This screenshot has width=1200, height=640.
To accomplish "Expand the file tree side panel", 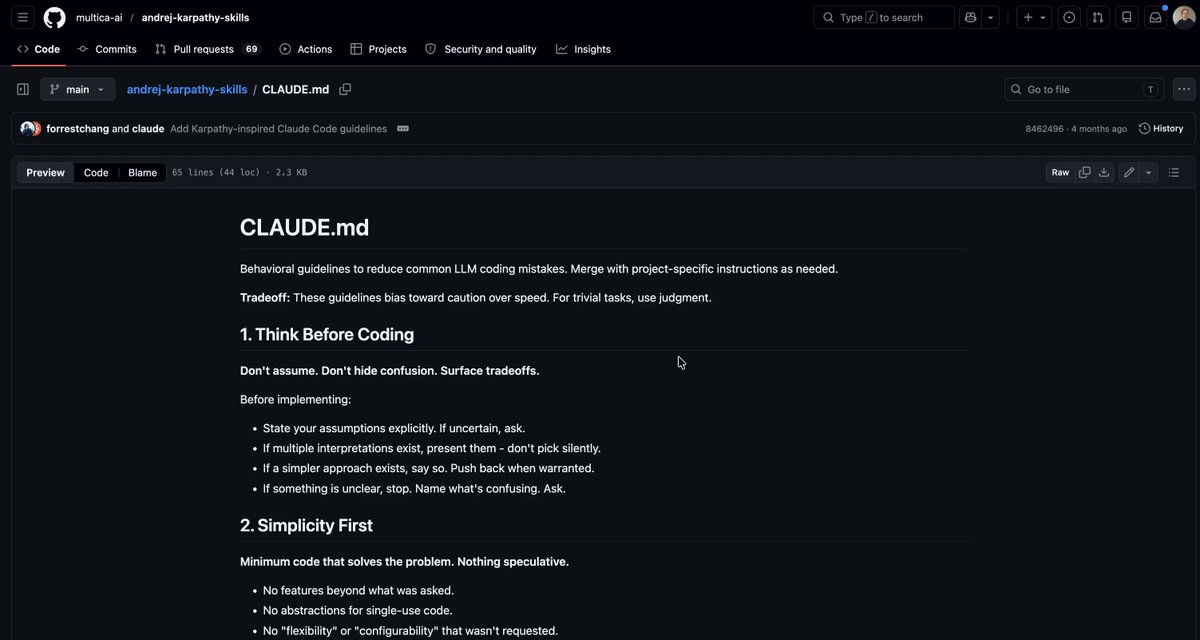I will [x=23, y=89].
